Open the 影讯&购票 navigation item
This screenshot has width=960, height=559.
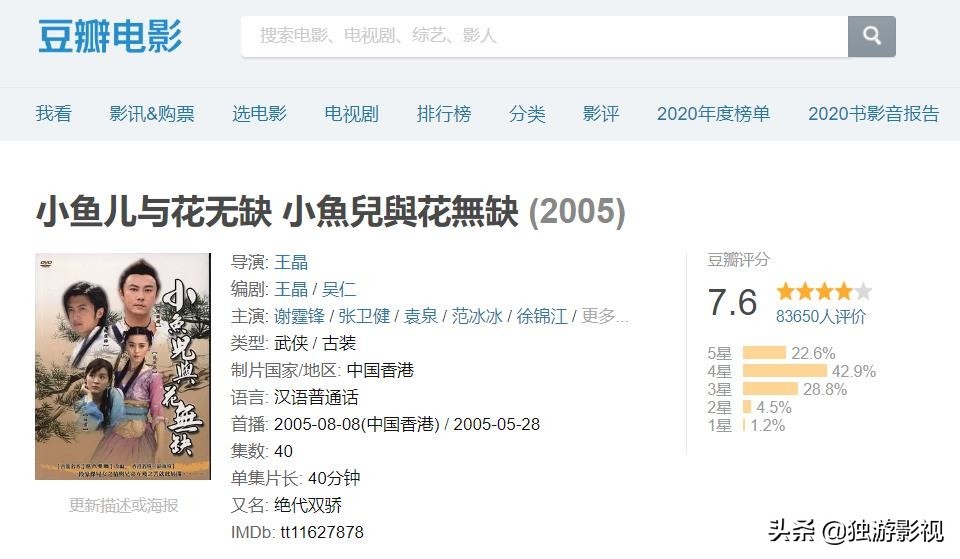point(152,114)
